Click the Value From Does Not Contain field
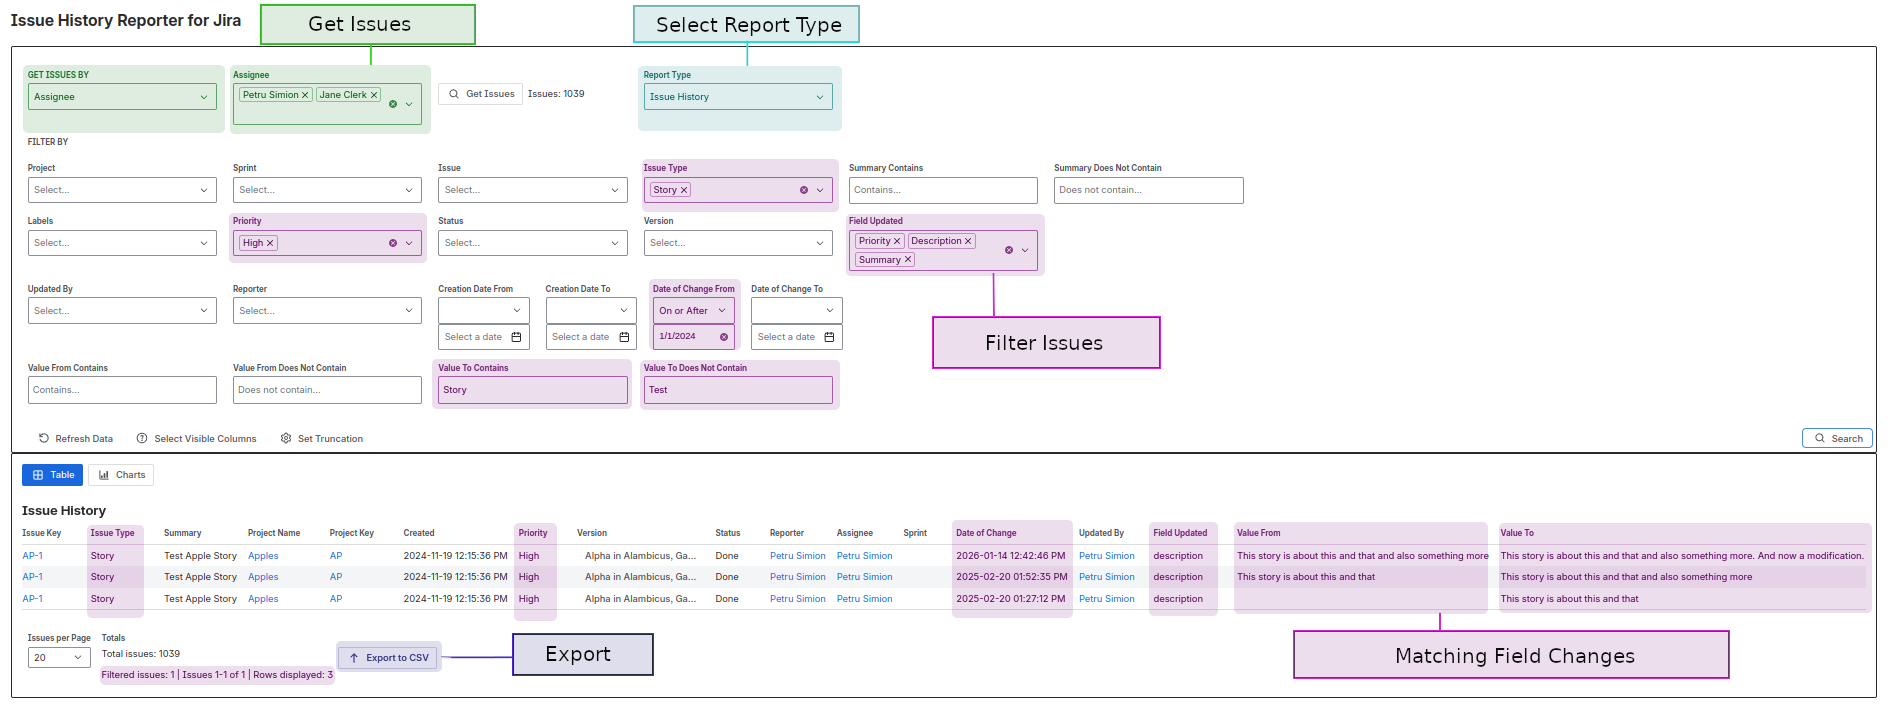1892x722 pixels. [x=327, y=390]
